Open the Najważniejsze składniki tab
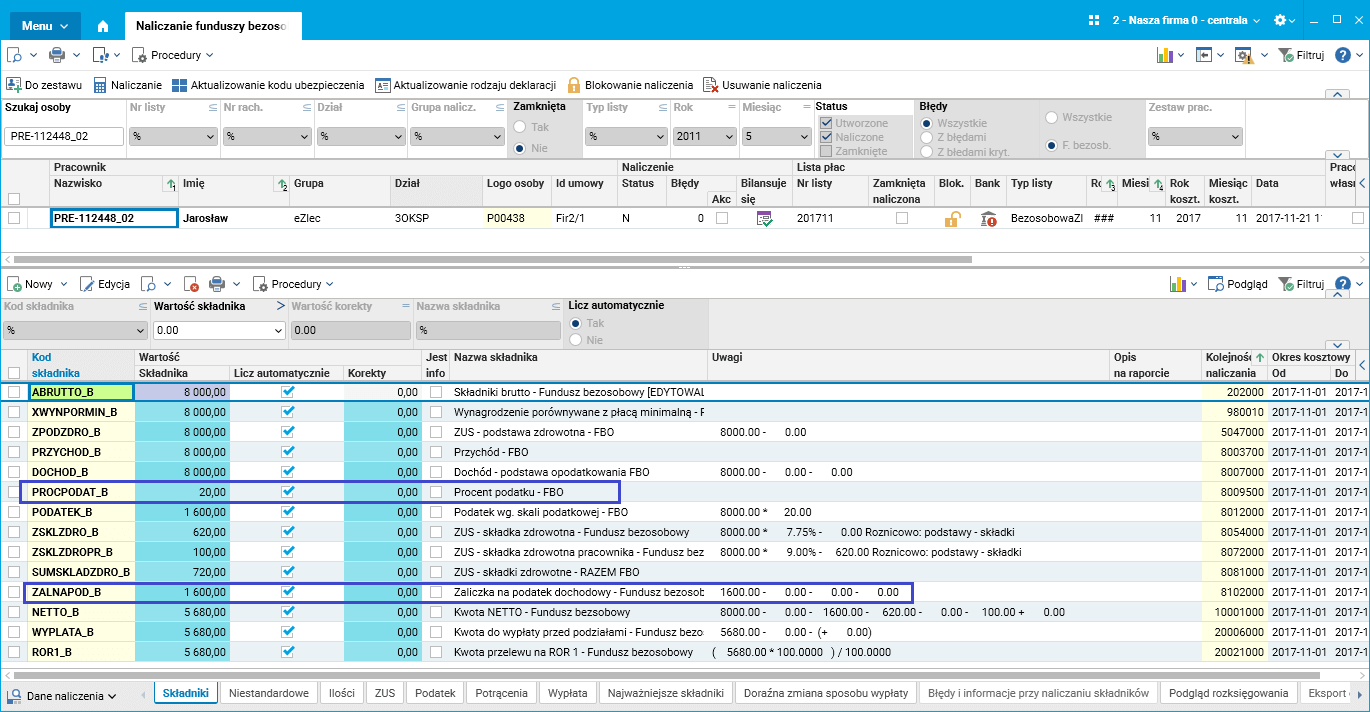Screen dimensions: 1370x712 665,692
